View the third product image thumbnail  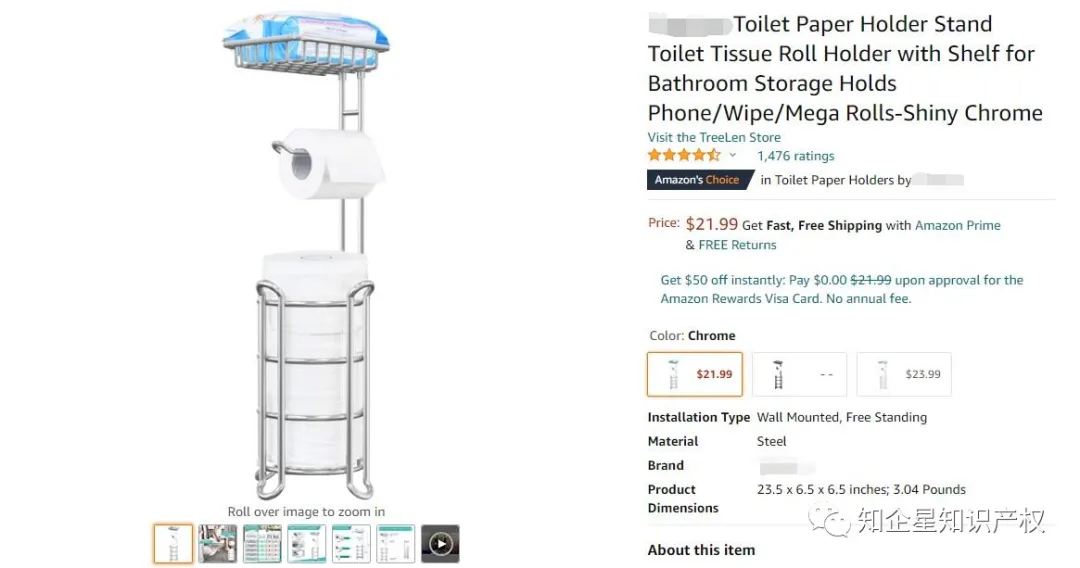(x=262, y=543)
